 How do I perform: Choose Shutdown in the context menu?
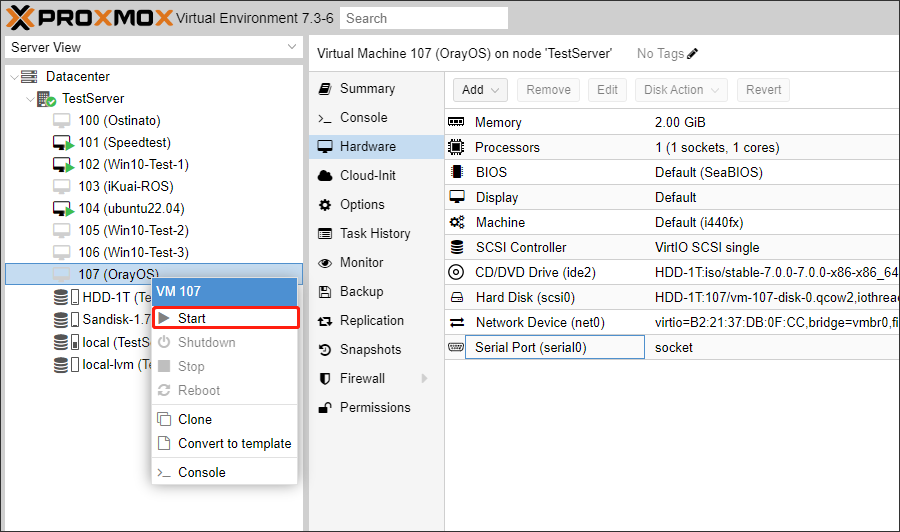coord(224,342)
